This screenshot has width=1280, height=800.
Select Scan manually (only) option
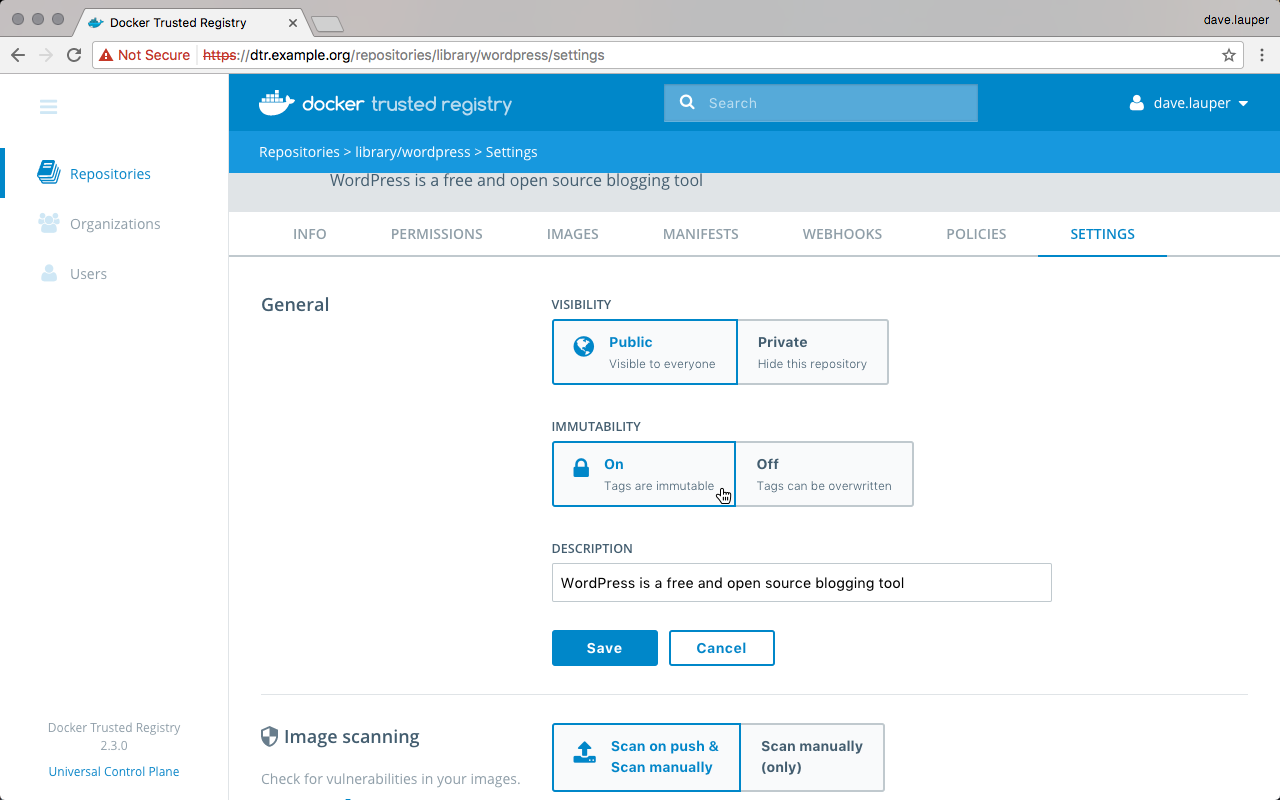(811, 757)
